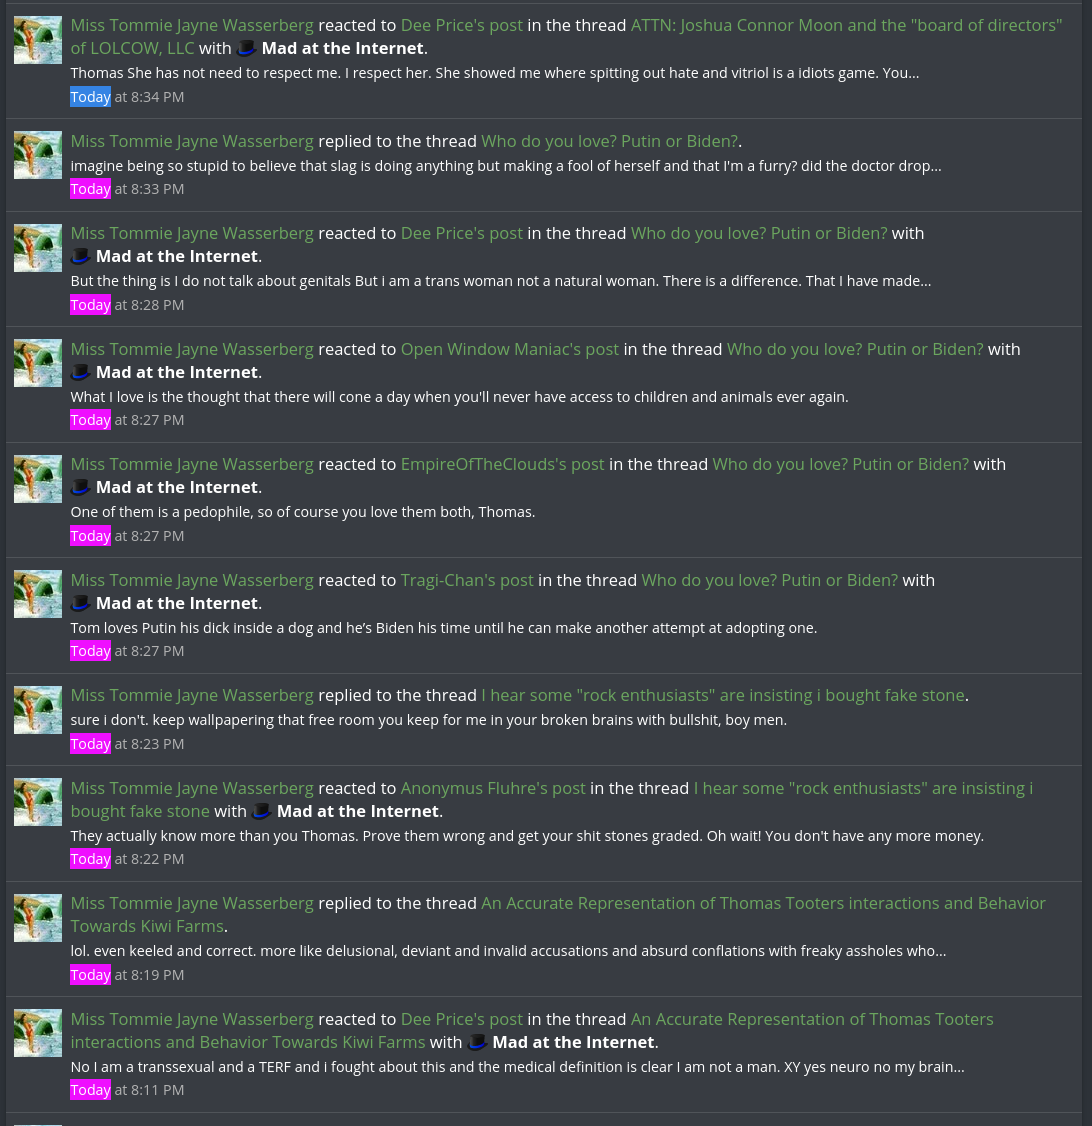Open EmpireOfTheClouds's post link
Viewport: 1092px width, 1126px height.
(503, 464)
